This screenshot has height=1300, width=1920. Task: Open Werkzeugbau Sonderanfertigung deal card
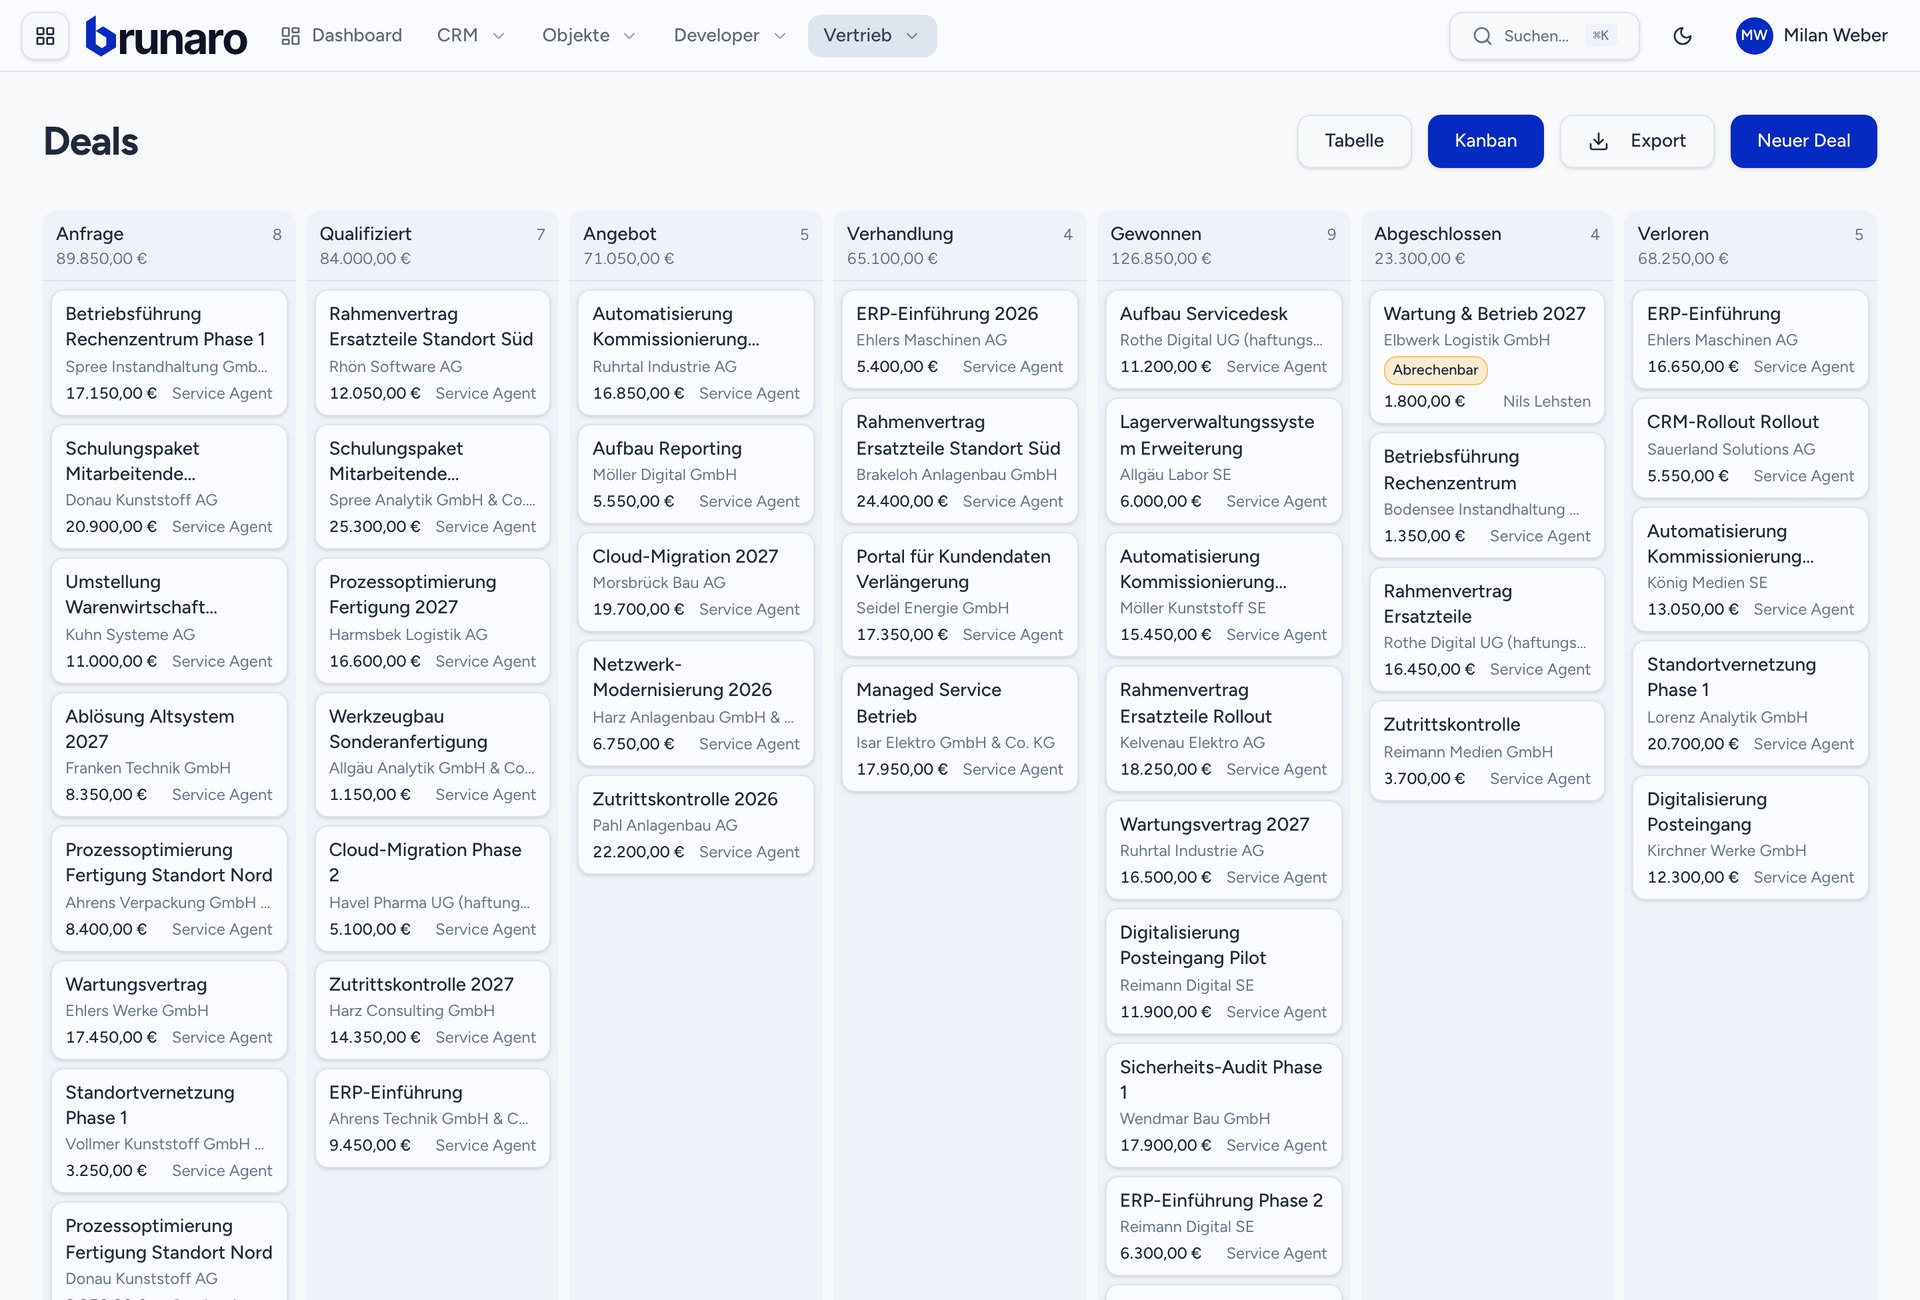pos(432,755)
